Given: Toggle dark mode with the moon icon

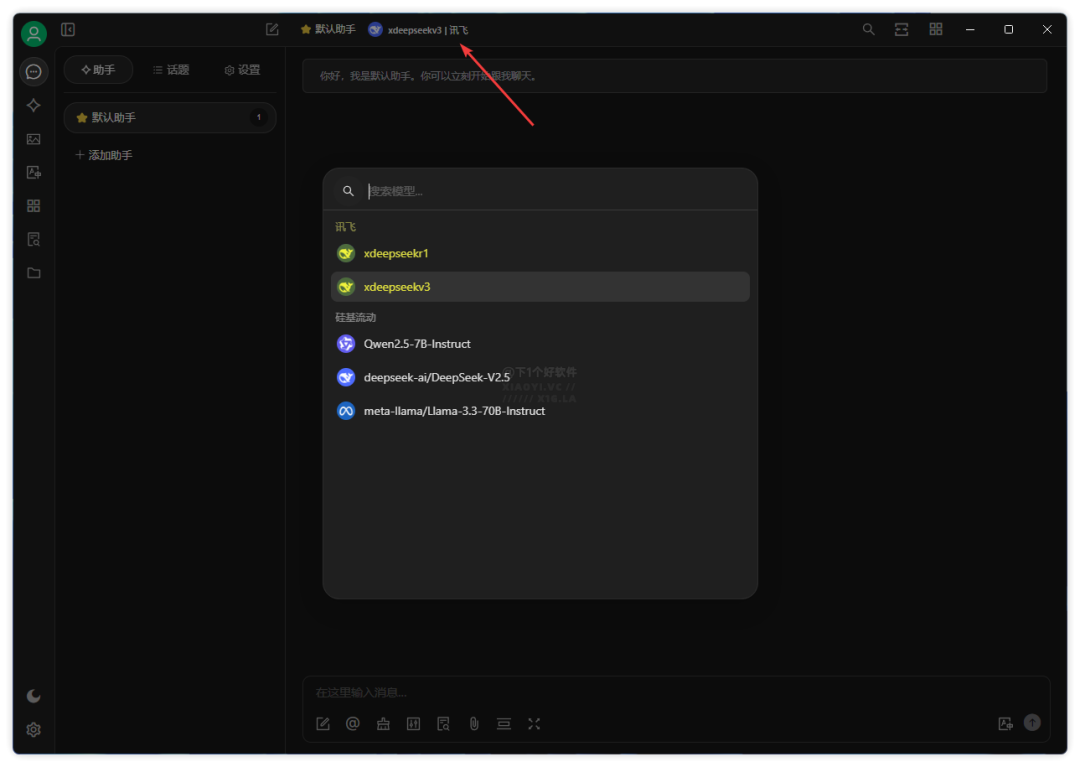Looking at the screenshot, I should (x=33, y=696).
